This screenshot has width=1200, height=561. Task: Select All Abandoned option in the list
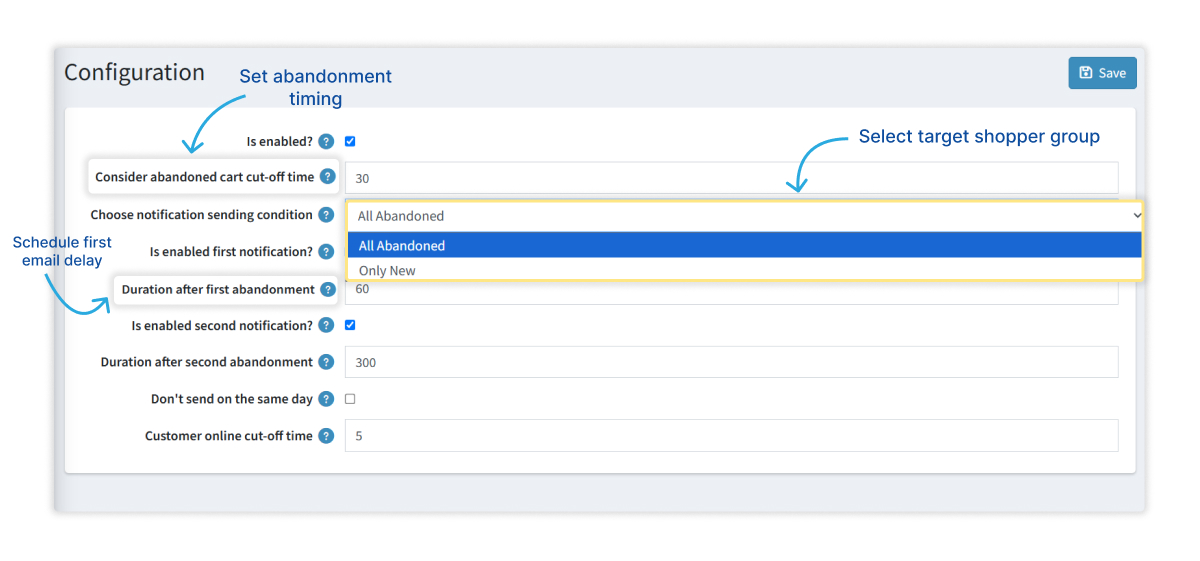click(x=745, y=245)
